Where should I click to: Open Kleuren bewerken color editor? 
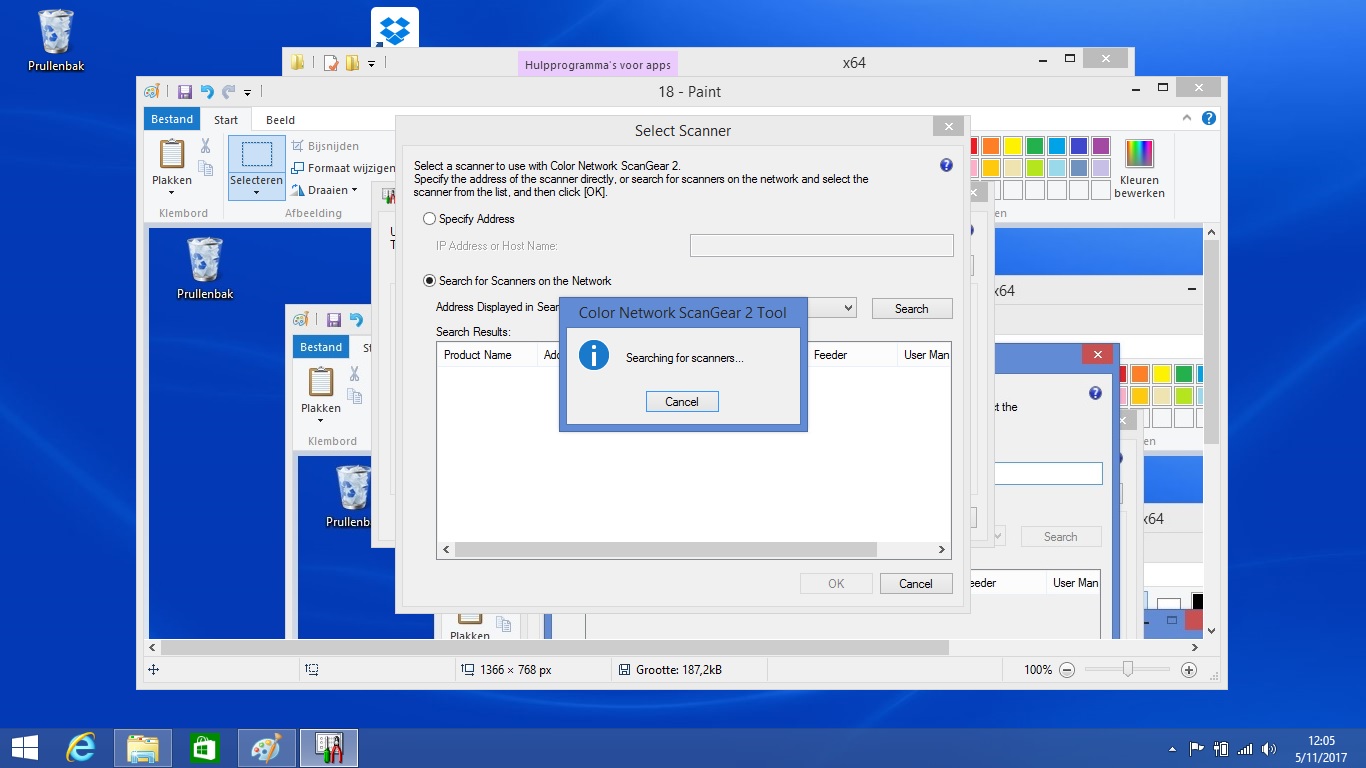(x=1139, y=168)
